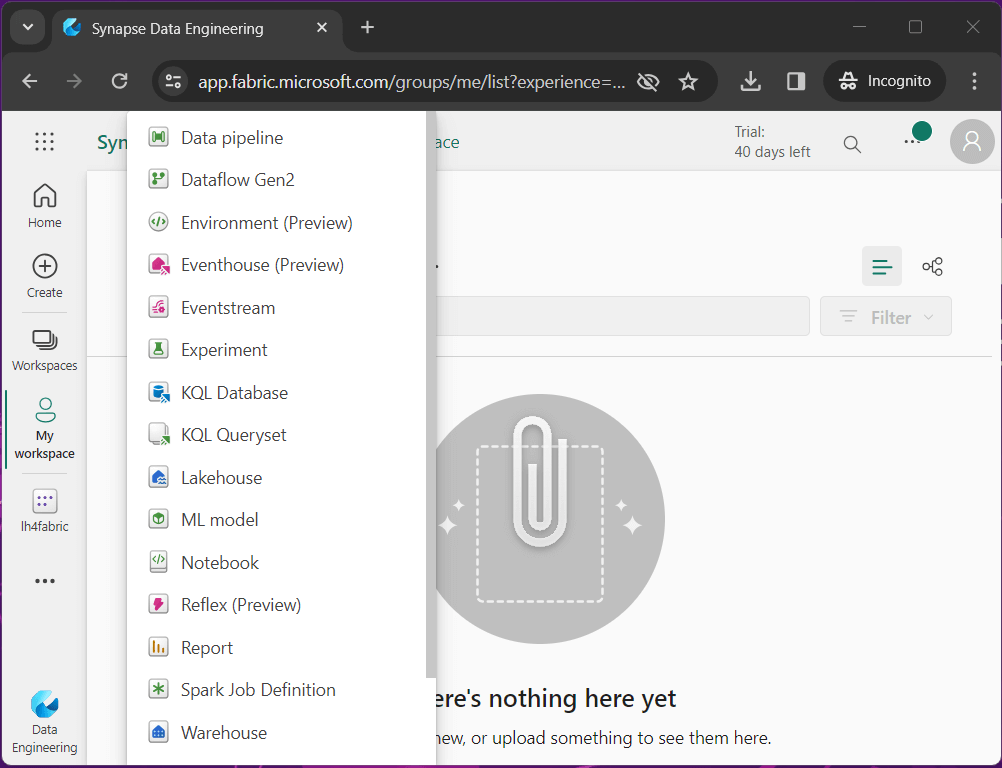This screenshot has width=1002, height=768.
Task: Click the KQL Database icon
Action: pyautogui.click(x=158, y=393)
